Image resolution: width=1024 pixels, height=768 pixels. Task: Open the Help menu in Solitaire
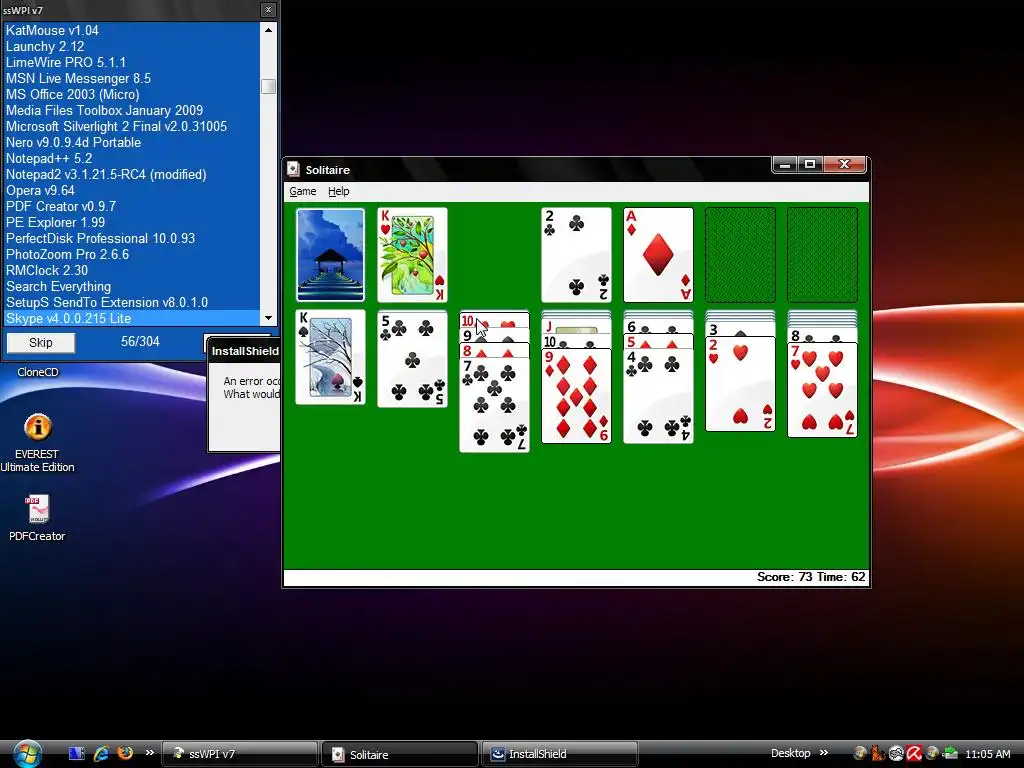(x=338, y=191)
